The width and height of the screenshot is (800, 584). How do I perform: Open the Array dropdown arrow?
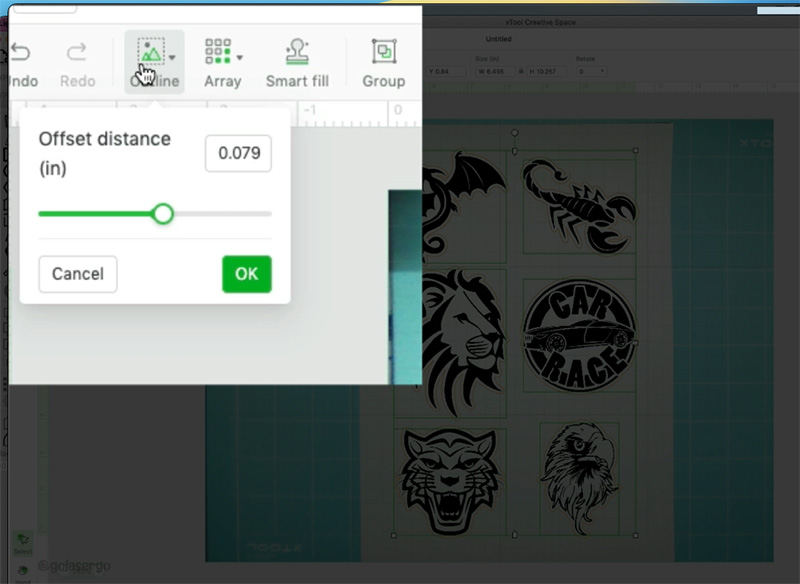(x=240, y=58)
